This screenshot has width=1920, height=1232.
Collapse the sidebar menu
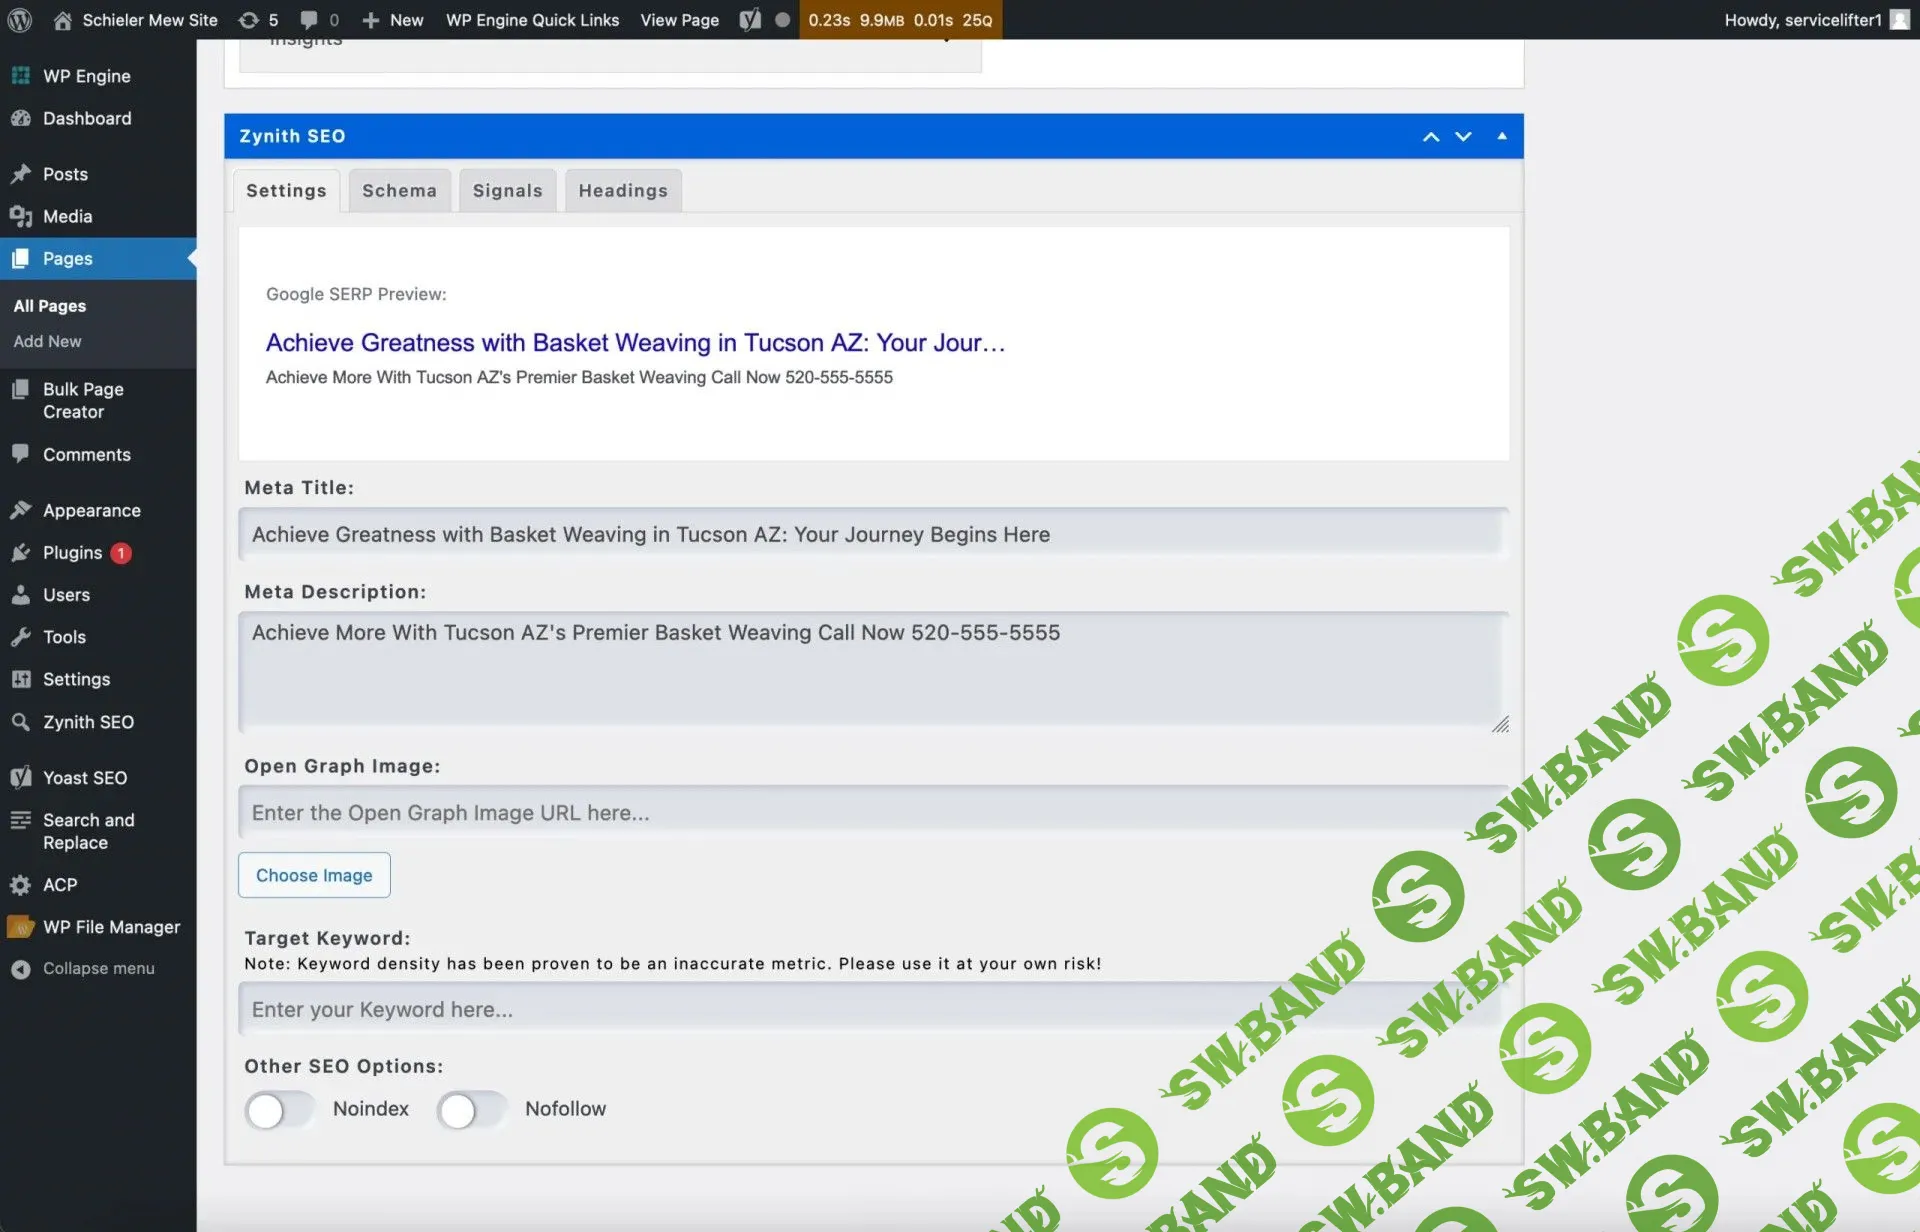(98, 968)
